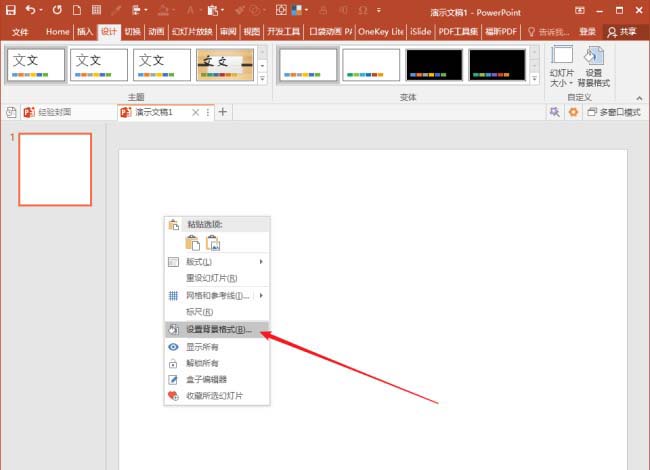Collapse the ribbon with the chevron
650x470 pixels.
tap(639, 98)
